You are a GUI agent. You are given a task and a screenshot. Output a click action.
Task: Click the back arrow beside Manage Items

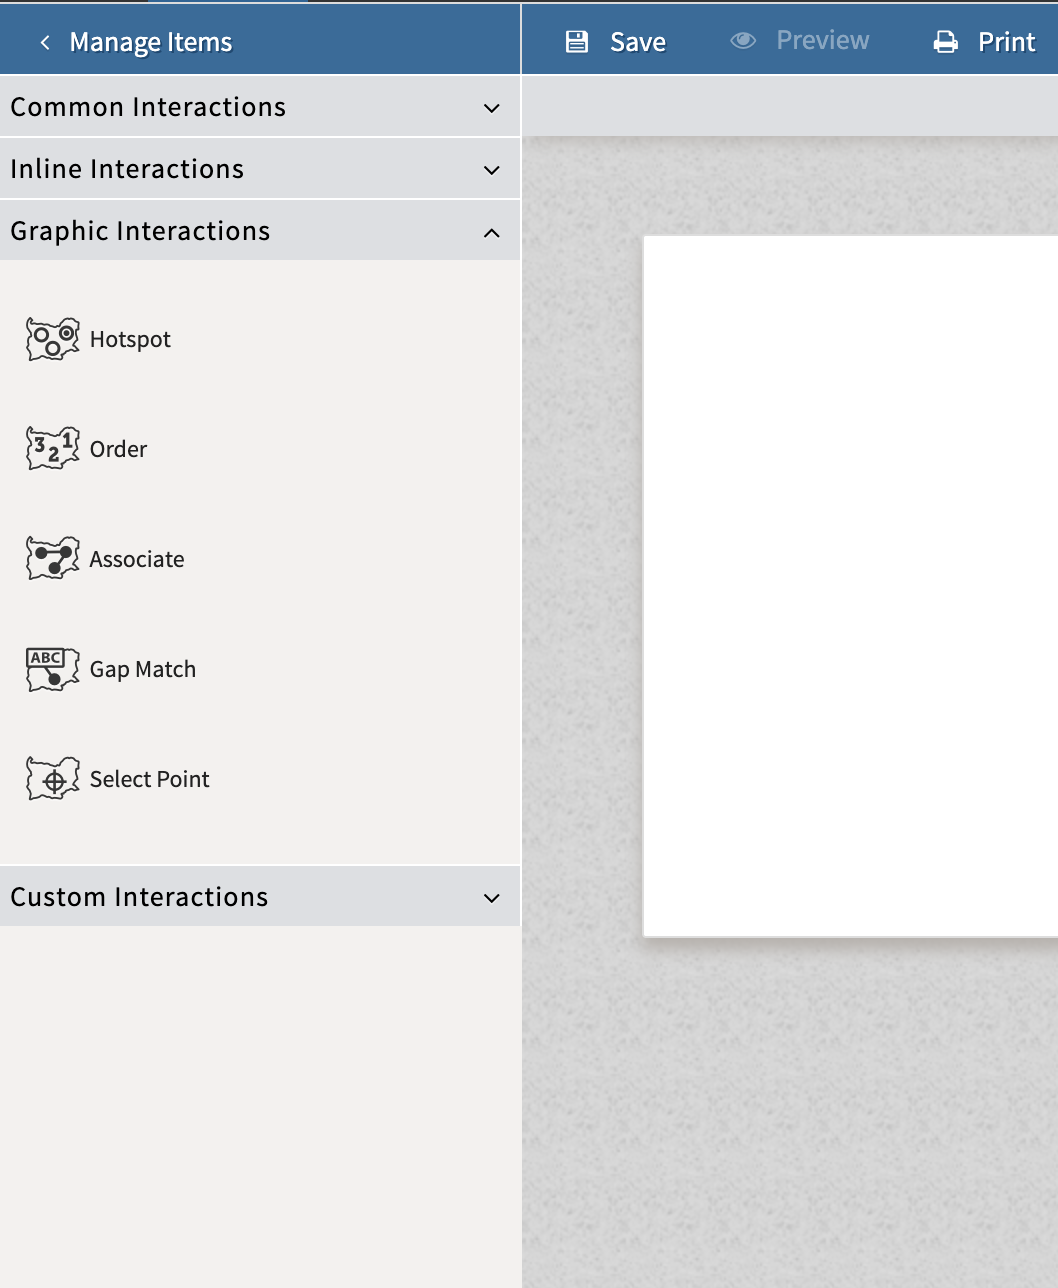44,43
